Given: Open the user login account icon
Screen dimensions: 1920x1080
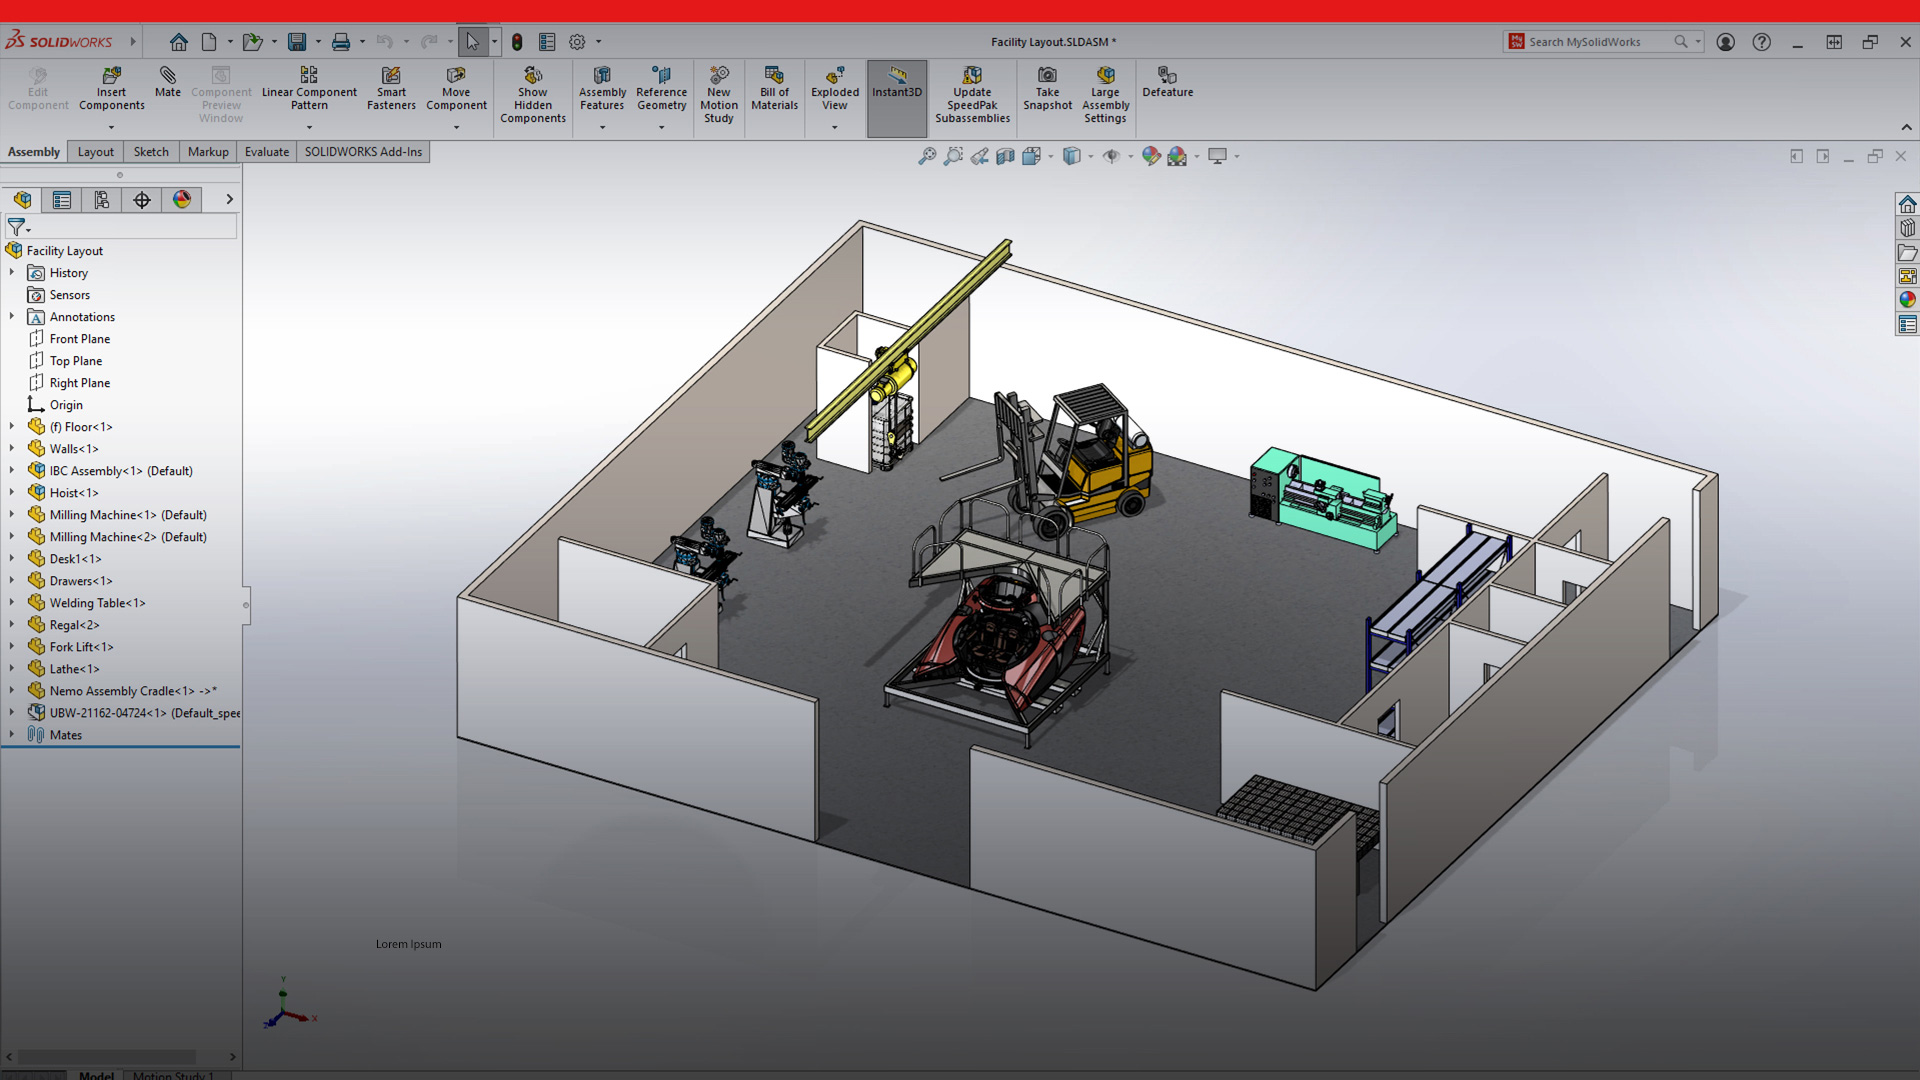Looking at the screenshot, I should tap(1725, 42).
